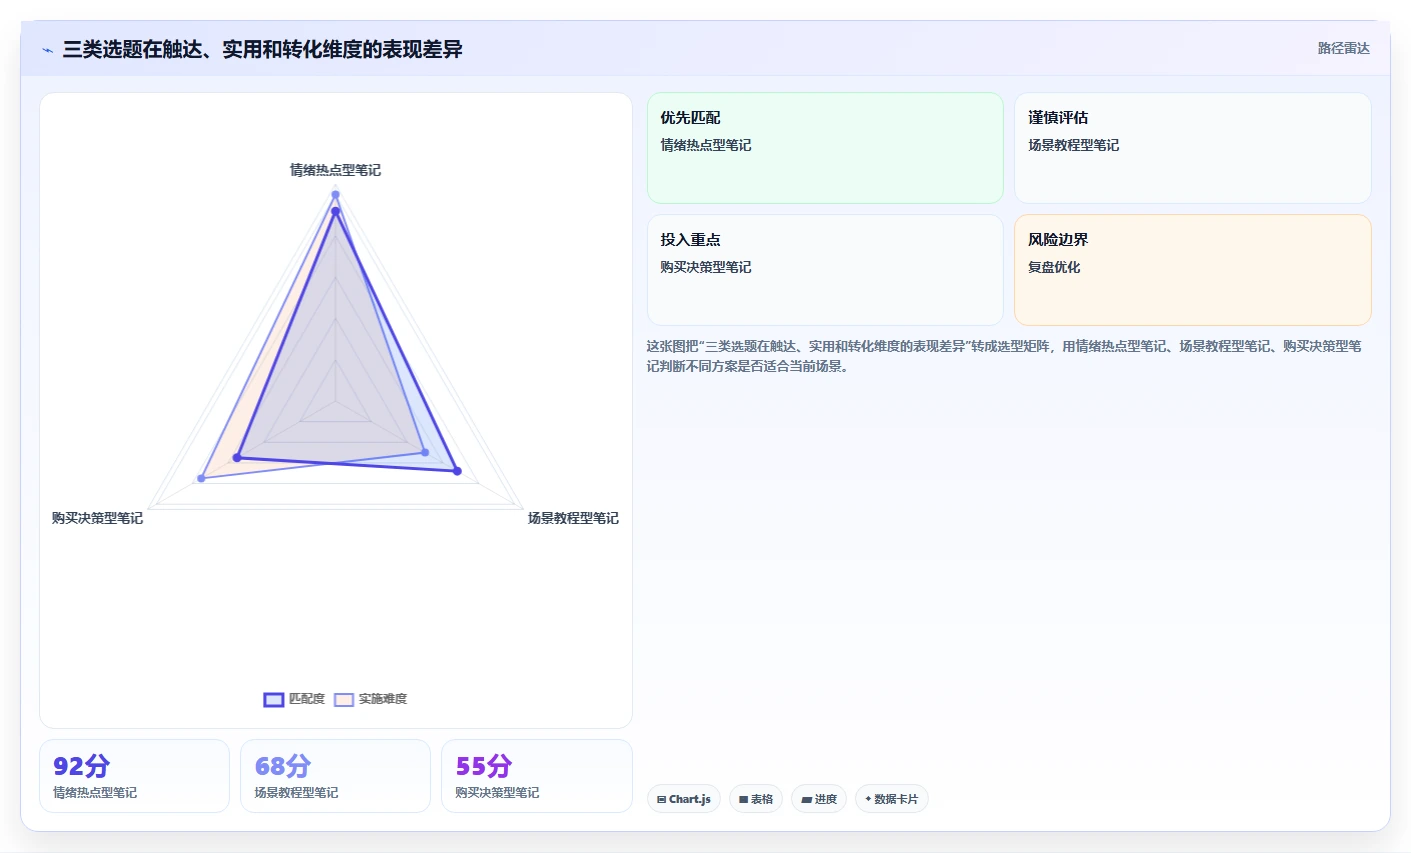Screen dimensions: 1411x853
Task: Click the light point on the 购买决策型笔记 axis
Action: 201,479
